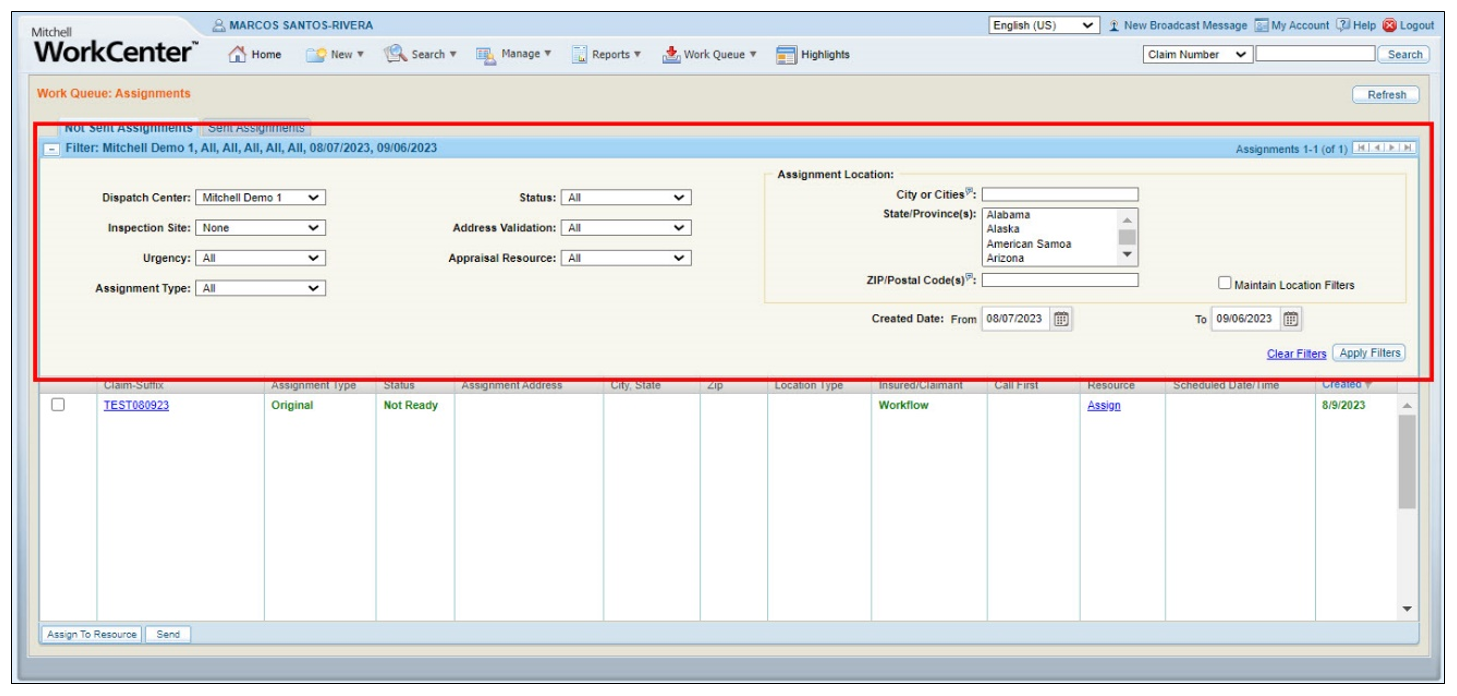Log out of WorkCenter

point(1408,25)
